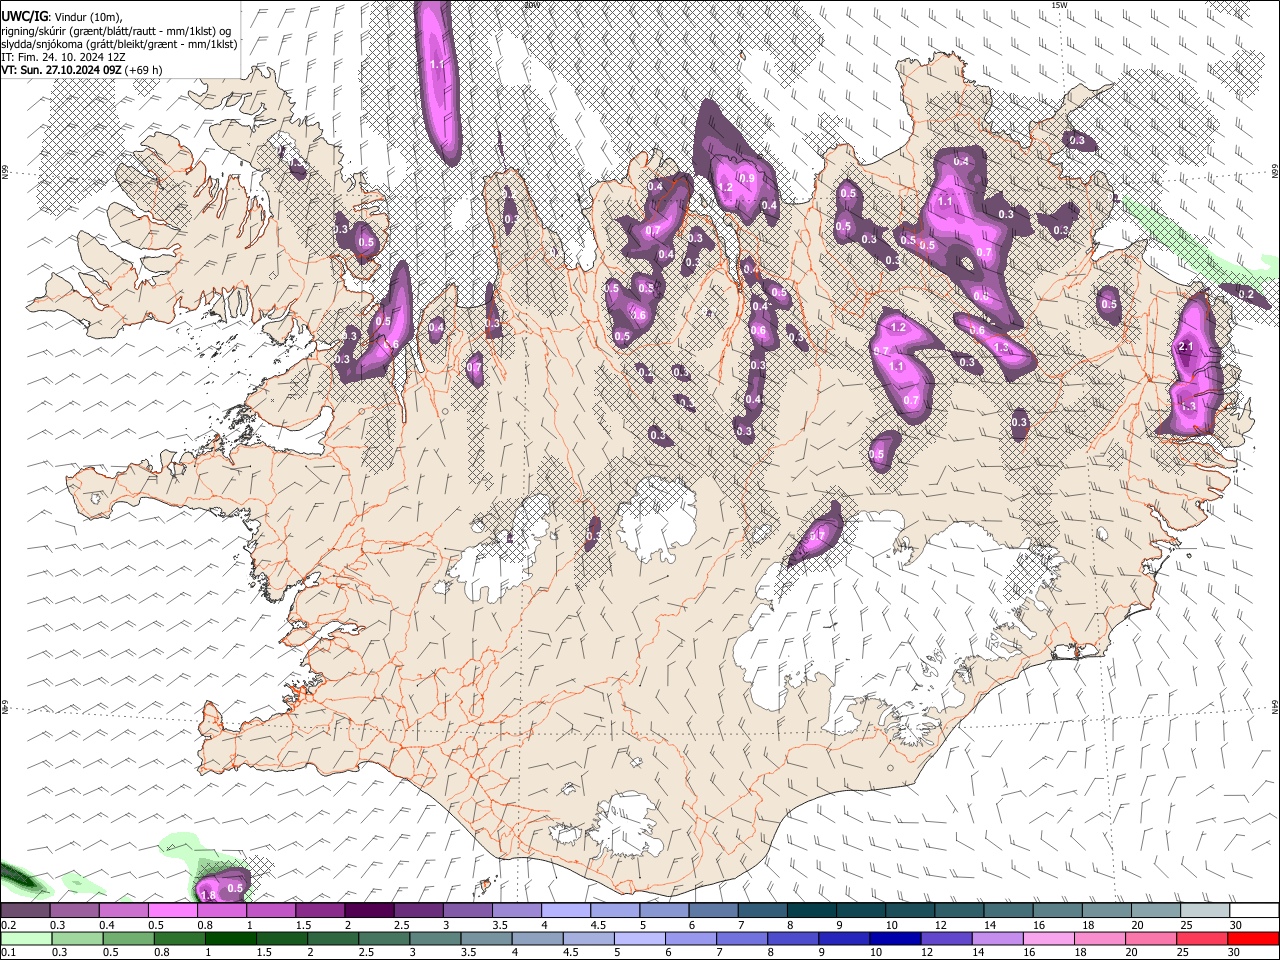Select the dark teal snow swatch at 8
Screen dimensions: 1280x960
[x=812, y=911]
